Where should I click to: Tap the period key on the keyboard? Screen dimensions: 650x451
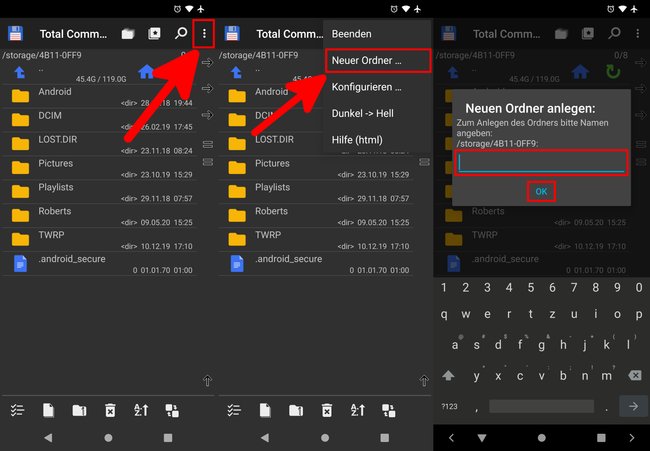tap(606, 408)
